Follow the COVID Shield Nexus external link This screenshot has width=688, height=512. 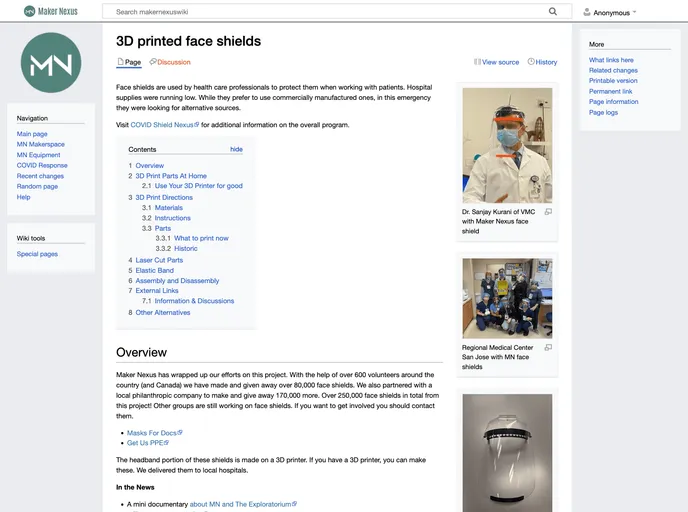click(165, 125)
